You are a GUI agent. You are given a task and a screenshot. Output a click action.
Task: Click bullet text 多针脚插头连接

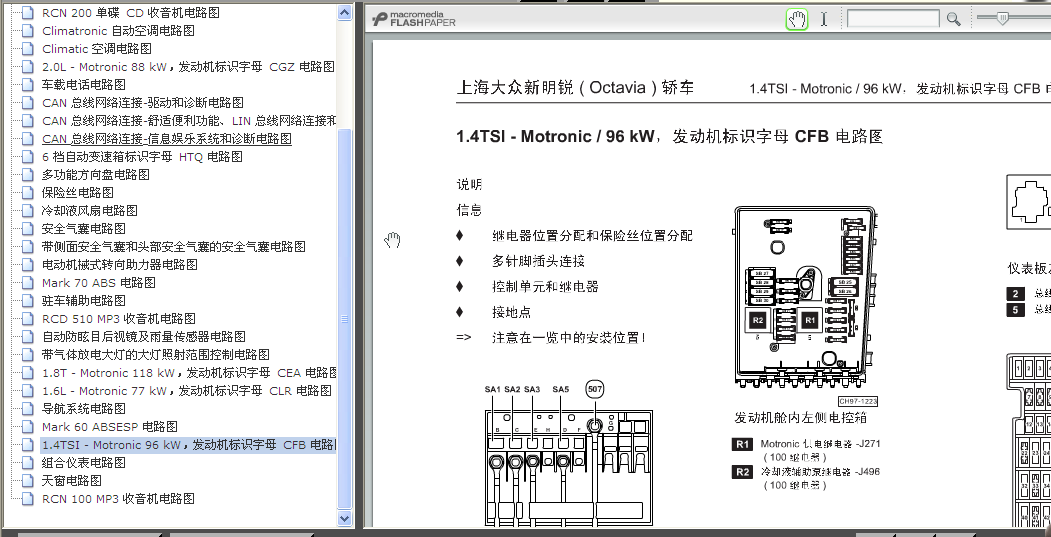pyautogui.click(x=538, y=261)
